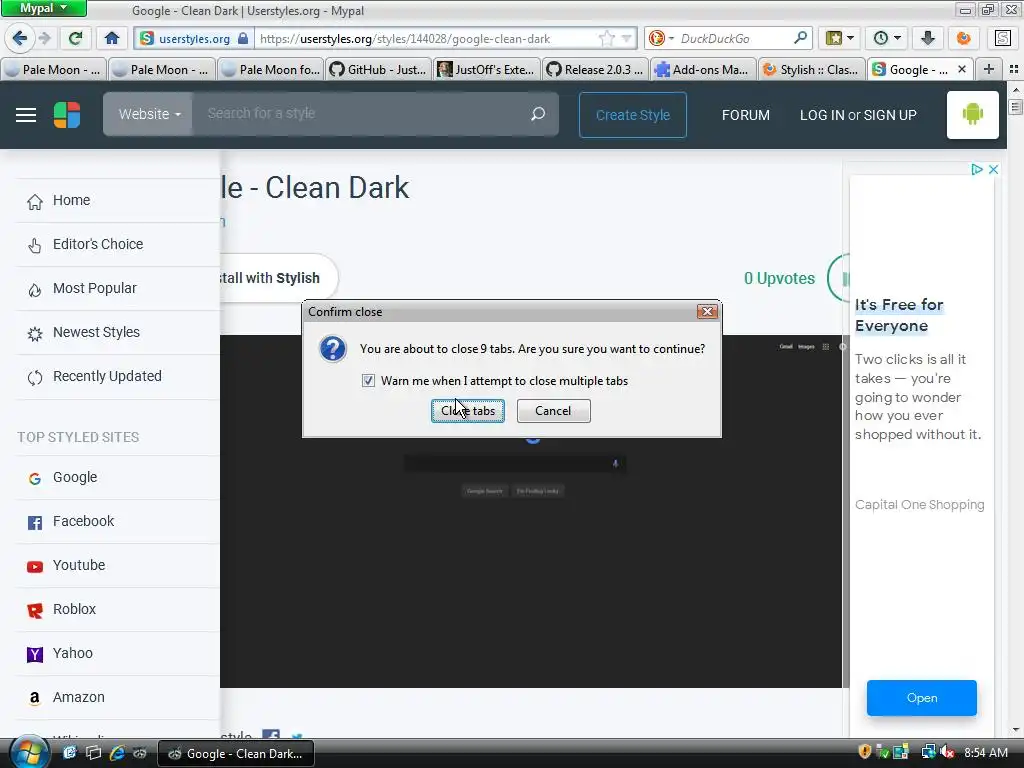Switch to the "JustOff's Exte..." tab
This screenshot has width=1024, height=768.
click(x=487, y=69)
